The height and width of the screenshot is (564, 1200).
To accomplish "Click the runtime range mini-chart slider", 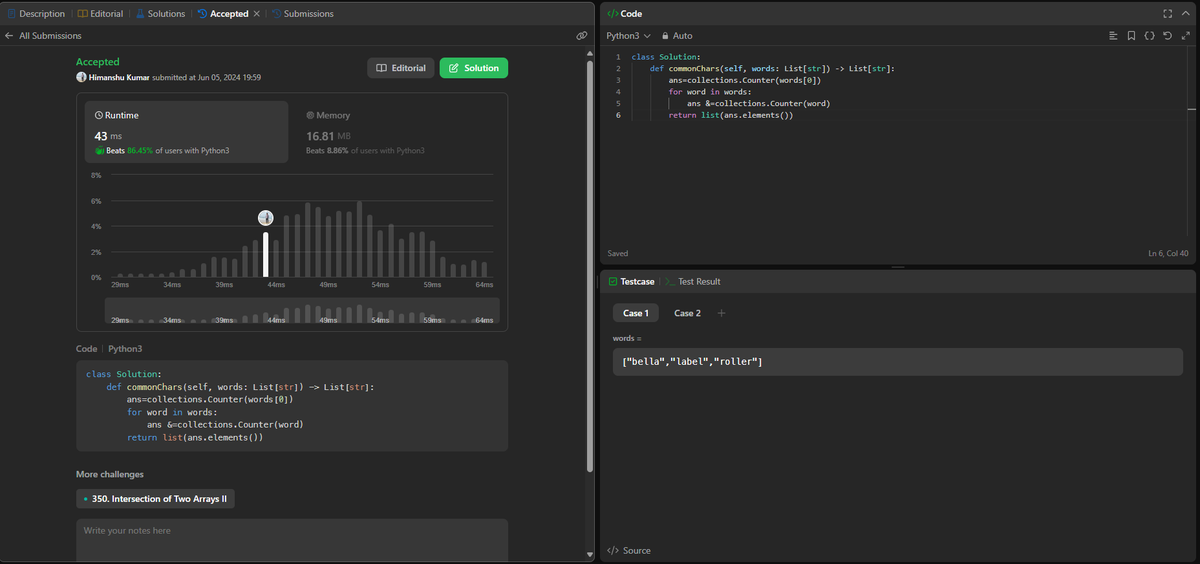I will point(302,311).
